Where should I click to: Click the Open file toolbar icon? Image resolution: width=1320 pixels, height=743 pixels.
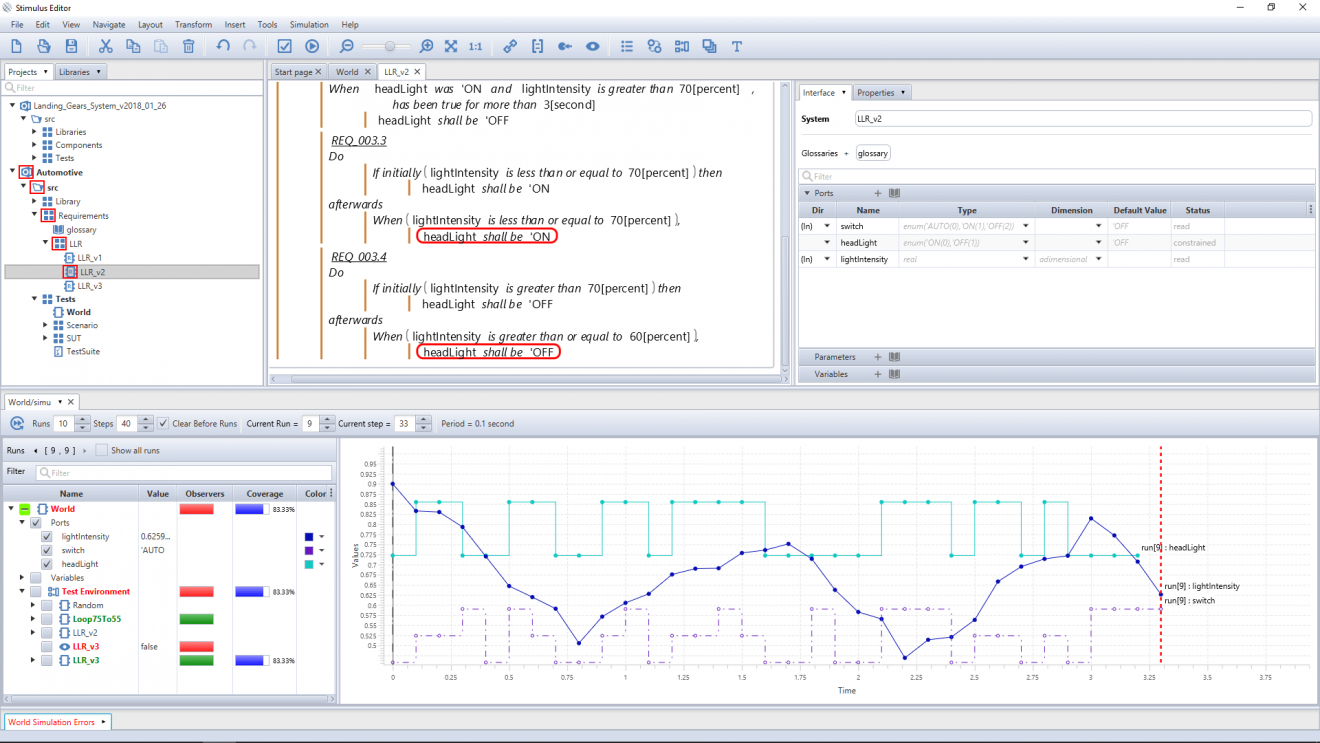click(x=43, y=46)
